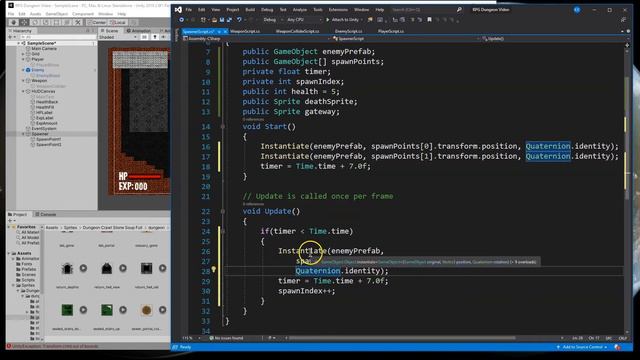The width and height of the screenshot is (640, 360).
Task: Select Unity's Rect tool in the toolbar
Action: (56, 22)
